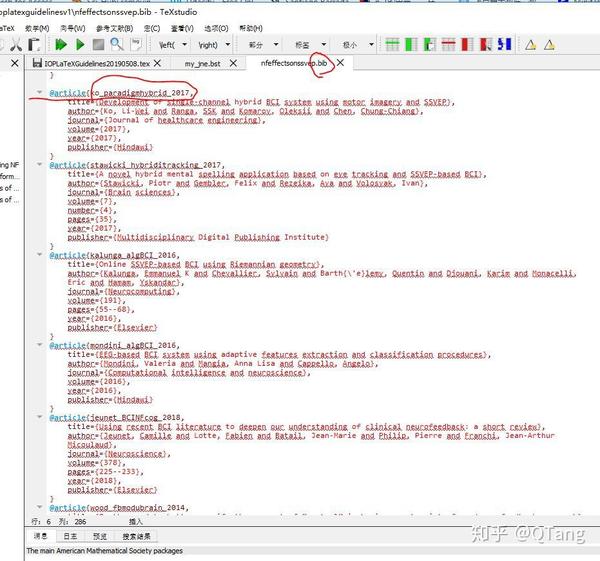Viewport: 600px width, 561px height.
Task: Open the 帮助(H) menu
Action: point(251,28)
